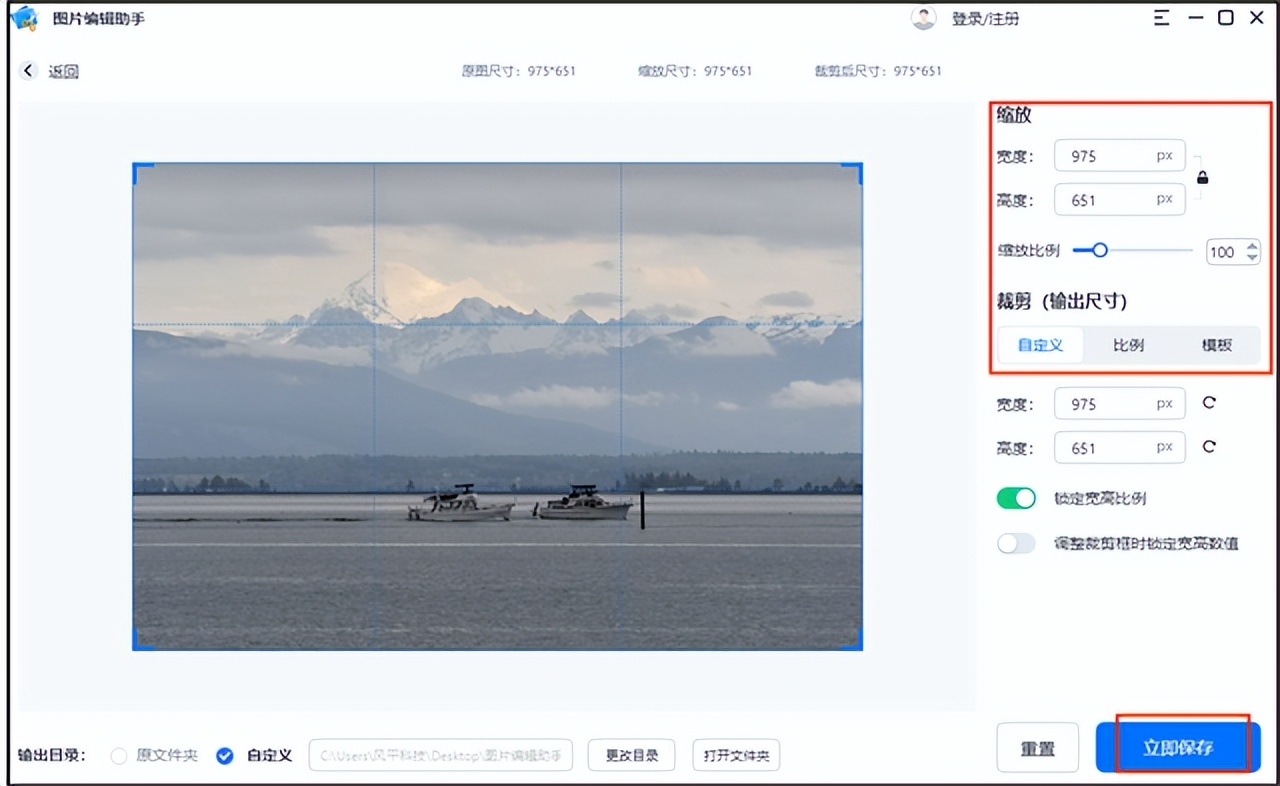The image size is (1280, 786).
Task: Click the 立即保存 button to save
Action: pos(1180,746)
